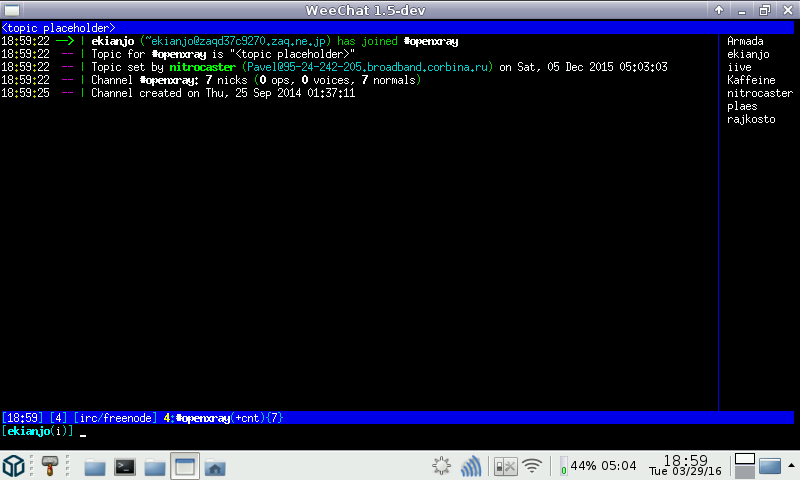The width and height of the screenshot is (800, 480).
Task: Click the [4] buffer count in status bar
Action: pyautogui.click(x=58, y=418)
